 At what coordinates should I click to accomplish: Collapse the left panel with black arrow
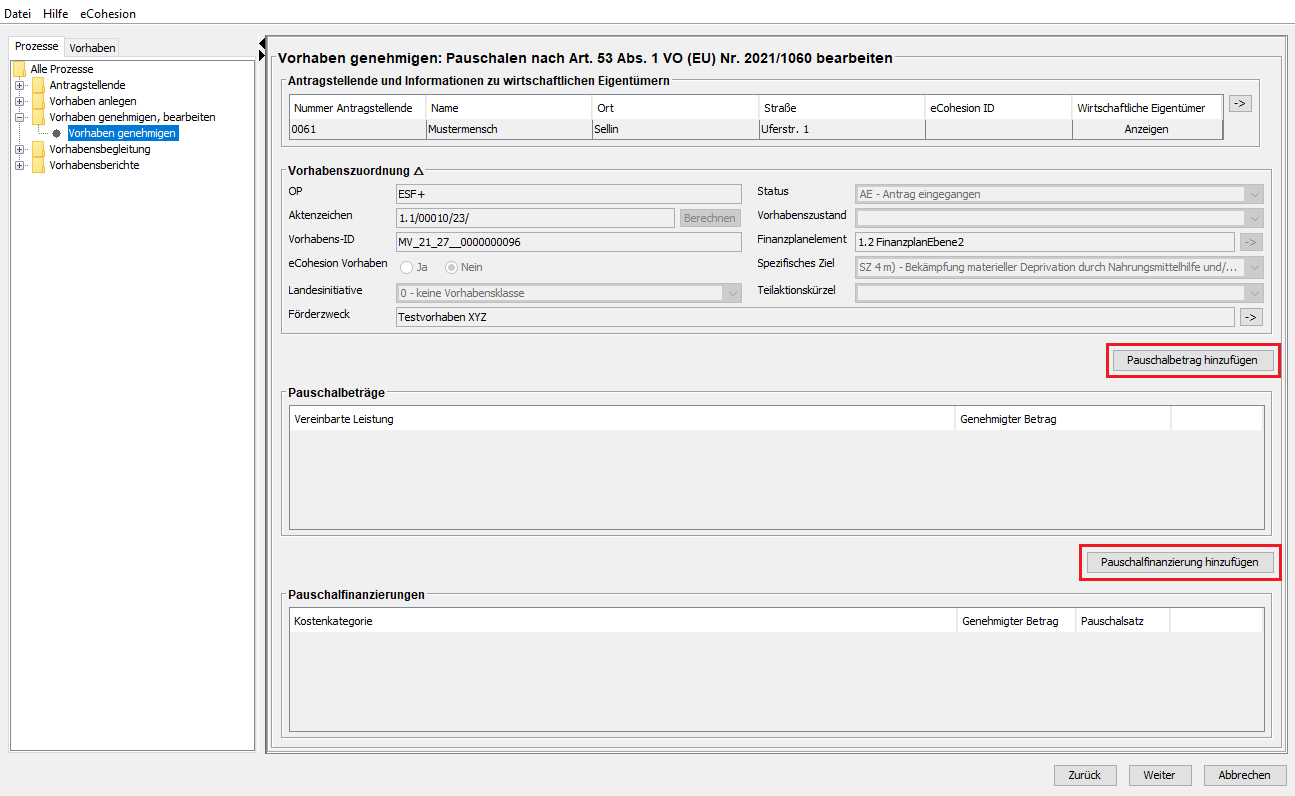pos(262,43)
